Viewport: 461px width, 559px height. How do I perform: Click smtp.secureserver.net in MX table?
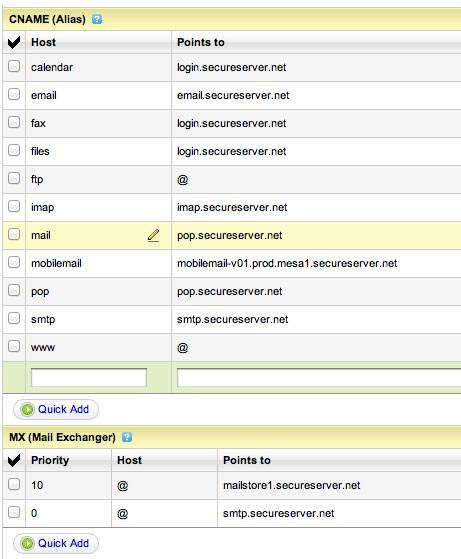278,513
